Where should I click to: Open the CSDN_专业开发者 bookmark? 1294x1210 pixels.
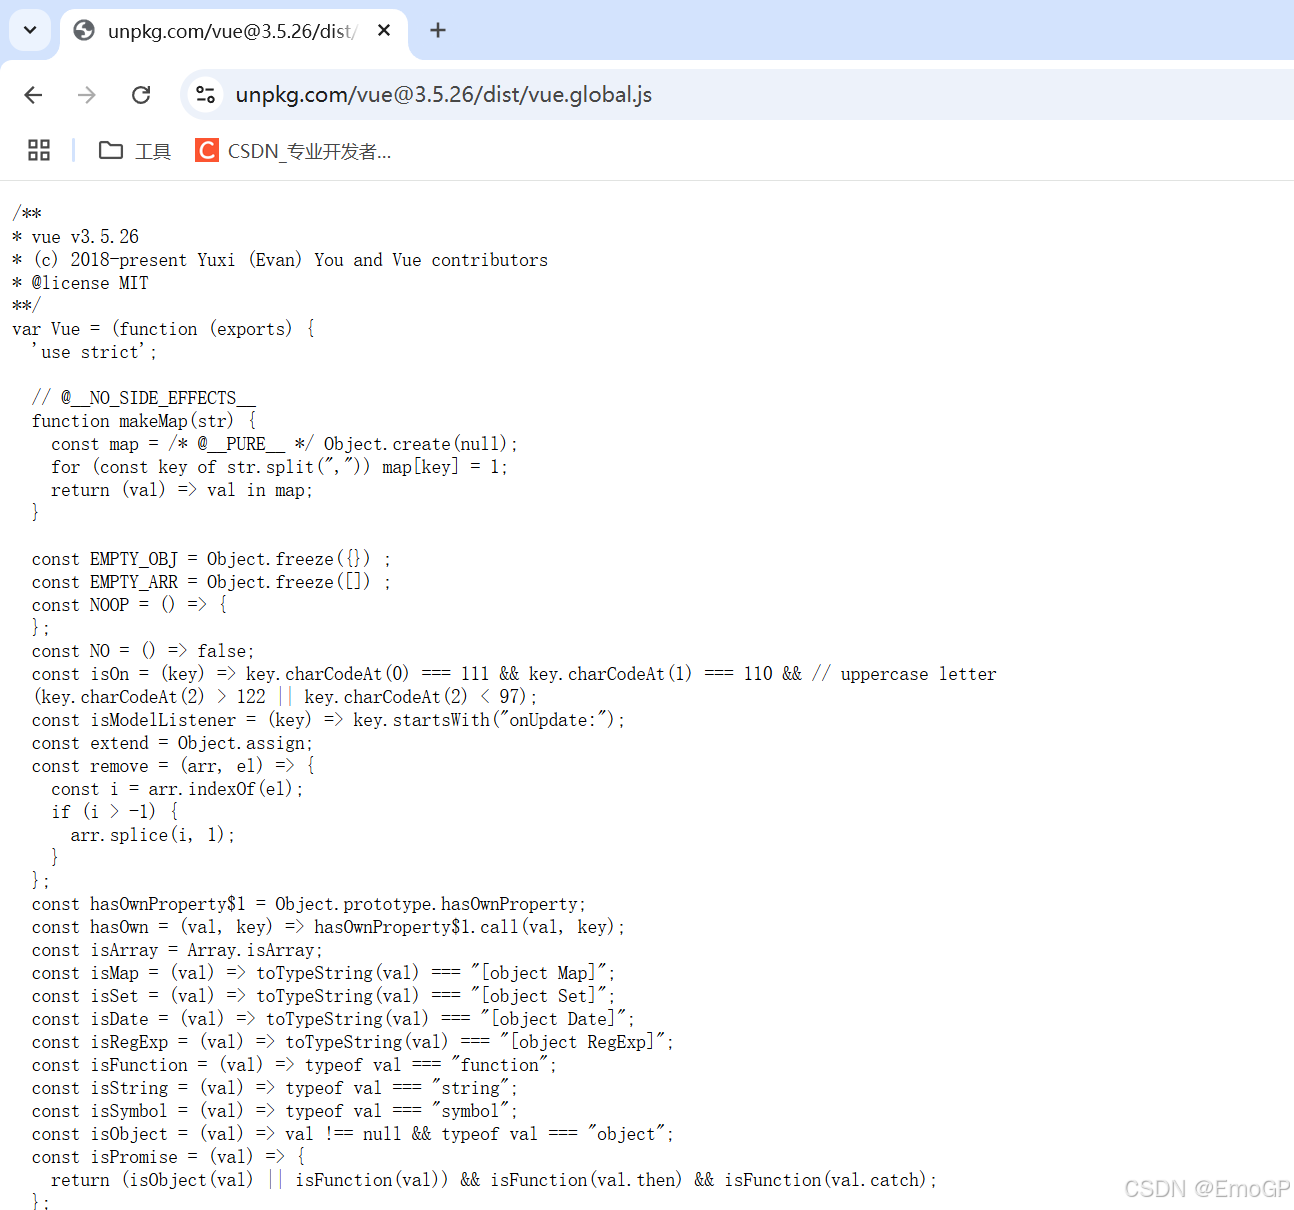(x=294, y=151)
